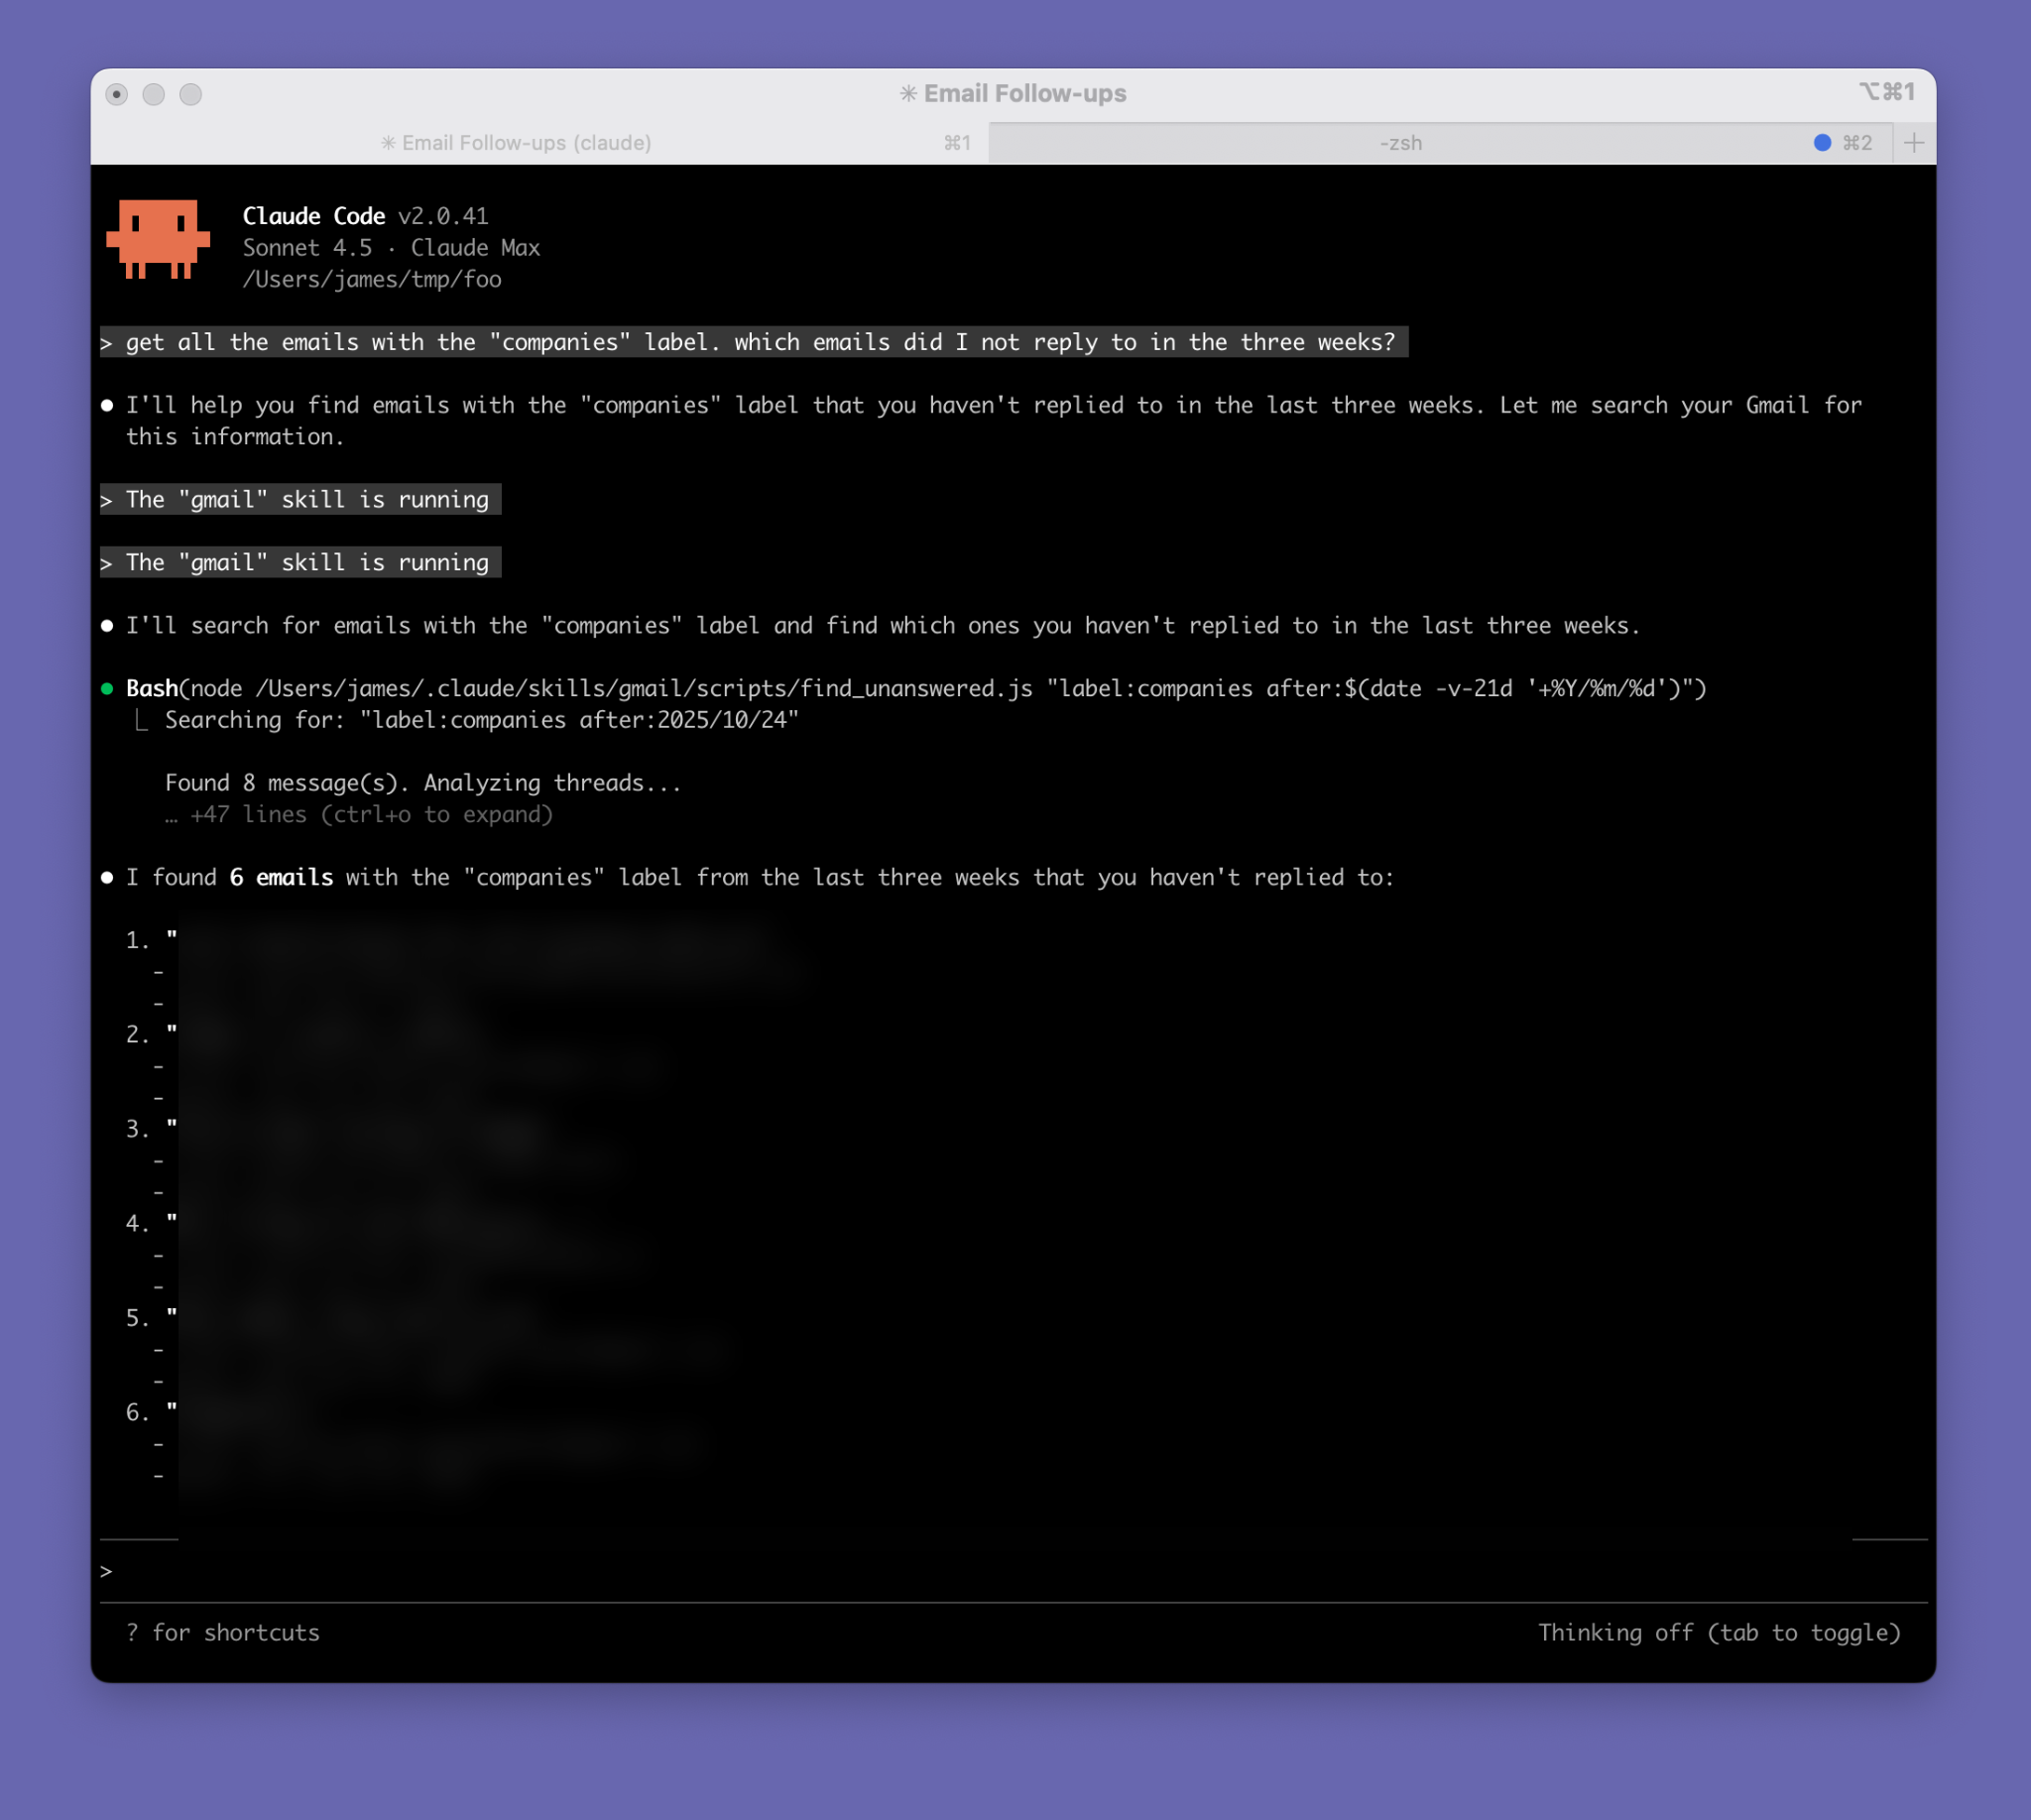The width and height of the screenshot is (2031, 1820).
Task: Click the red close window button
Action: pyautogui.click(x=117, y=94)
